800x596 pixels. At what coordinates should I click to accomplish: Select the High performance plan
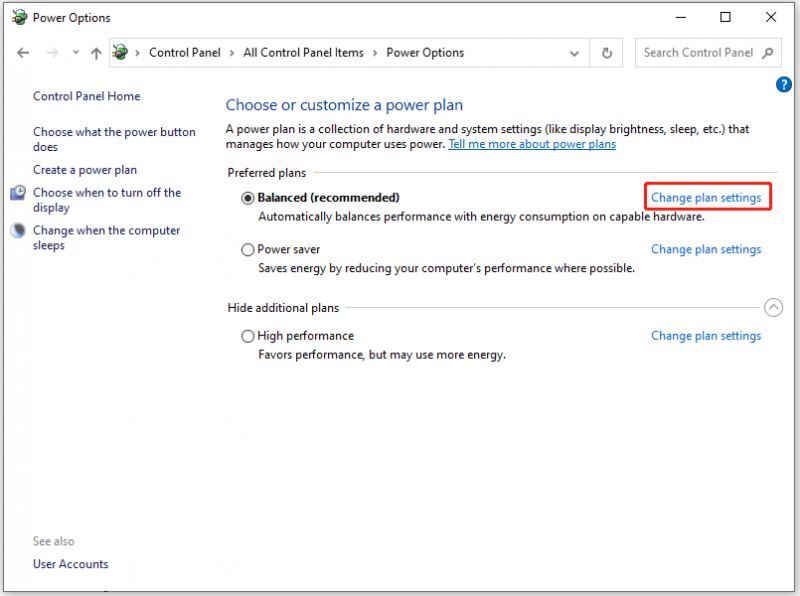point(248,336)
